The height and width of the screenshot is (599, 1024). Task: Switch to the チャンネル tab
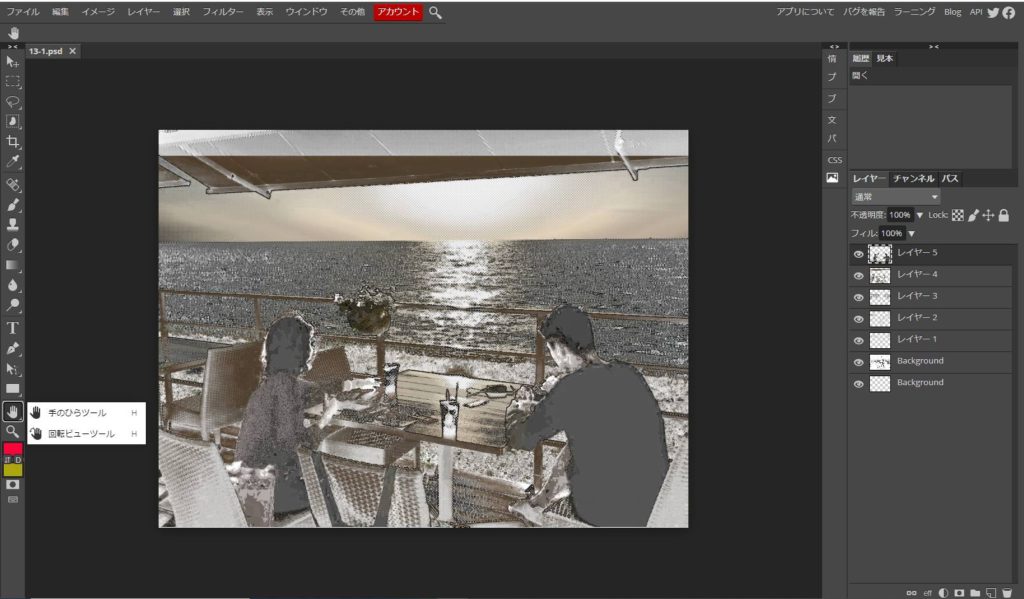pyautogui.click(x=913, y=178)
